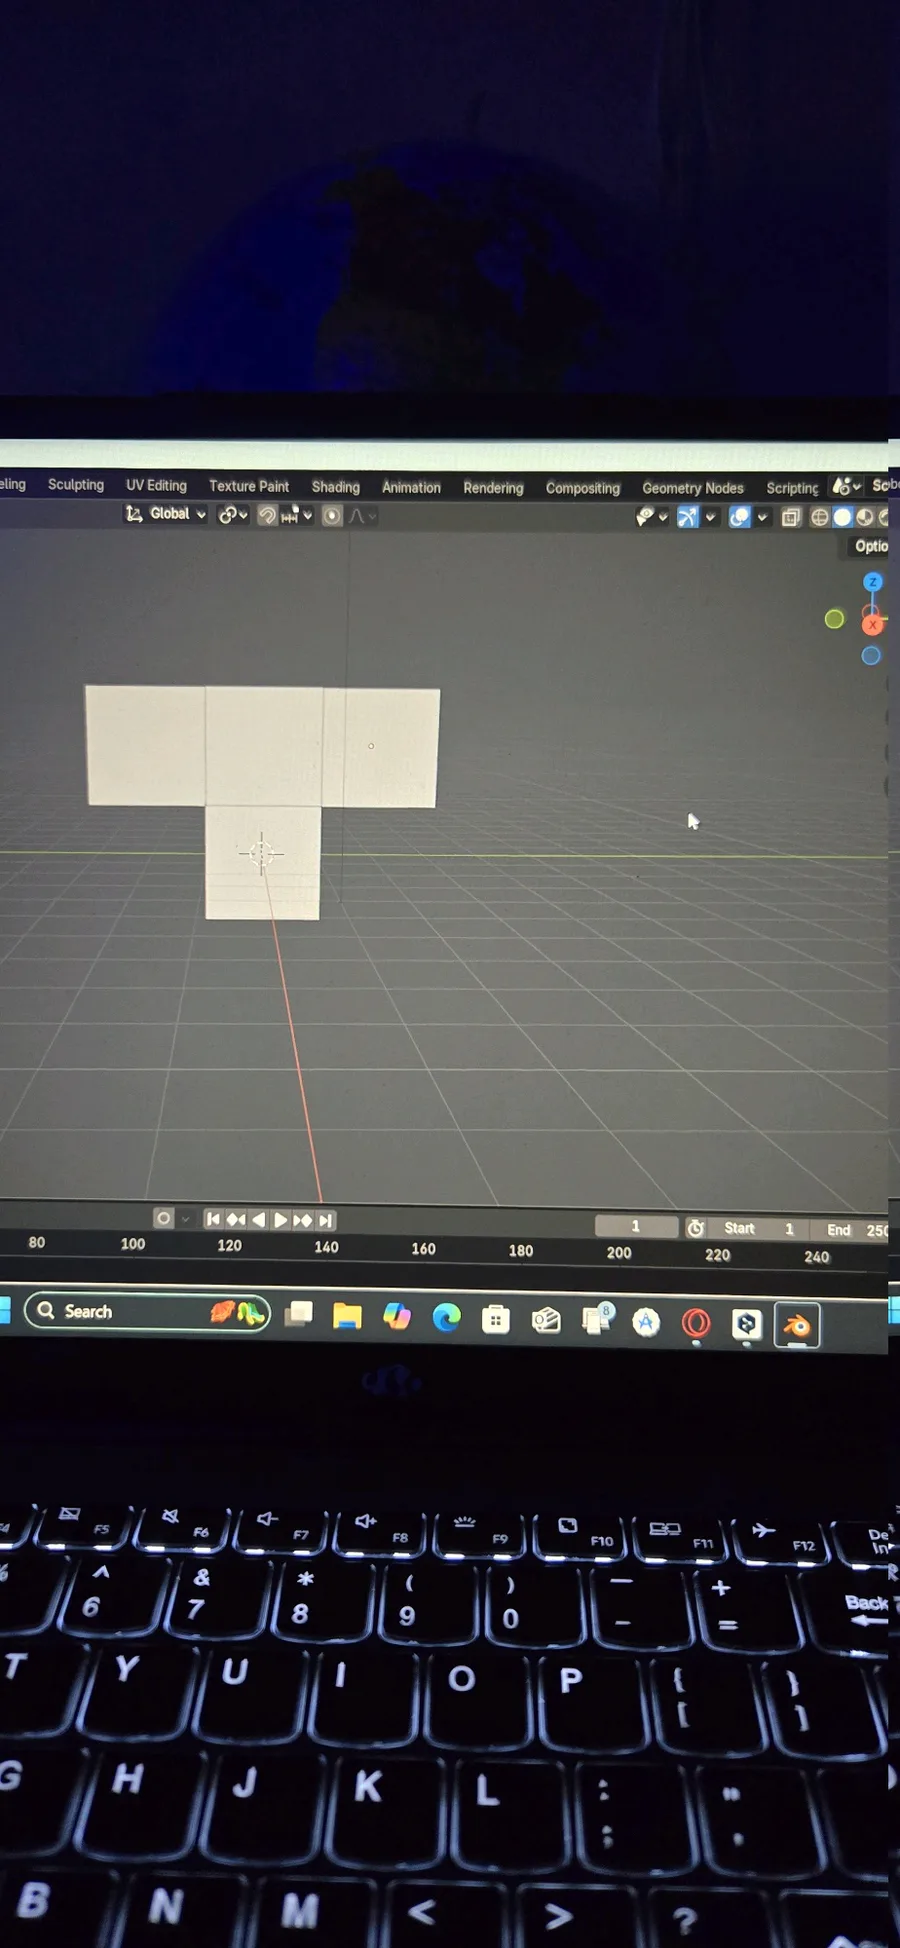The image size is (900, 1948).
Task: Click frame 160 on the timeline ruler
Action: [423, 1249]
